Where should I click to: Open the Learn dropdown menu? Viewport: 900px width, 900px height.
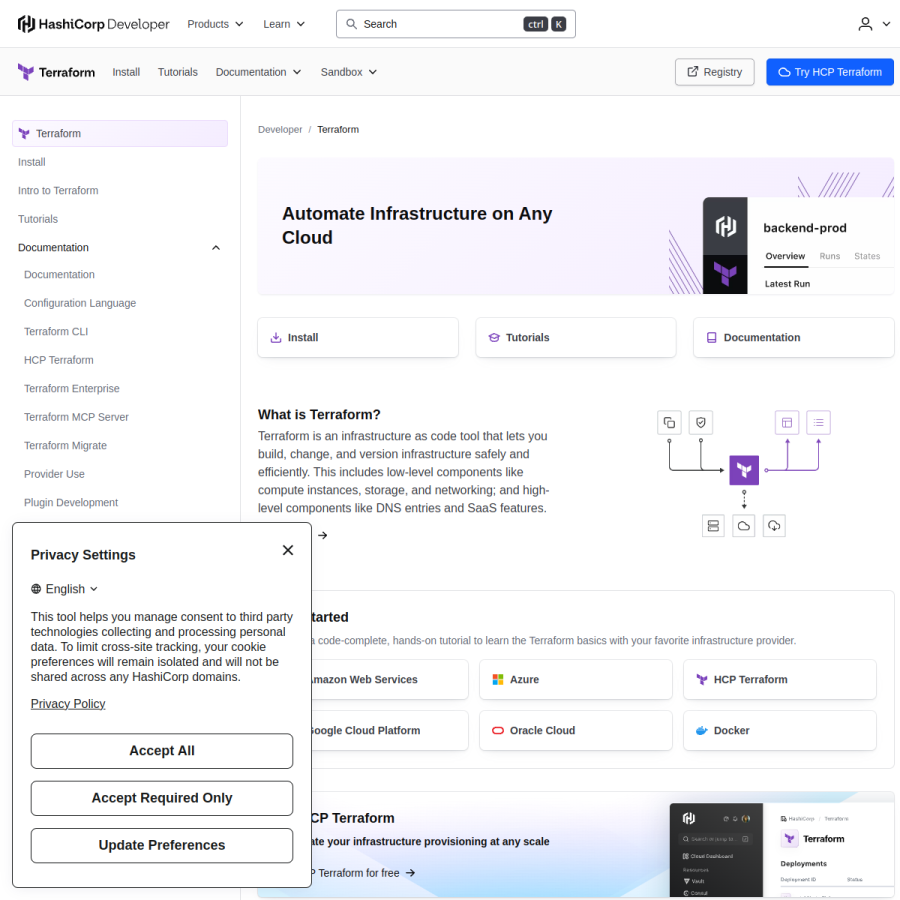(x=284, y=24)
